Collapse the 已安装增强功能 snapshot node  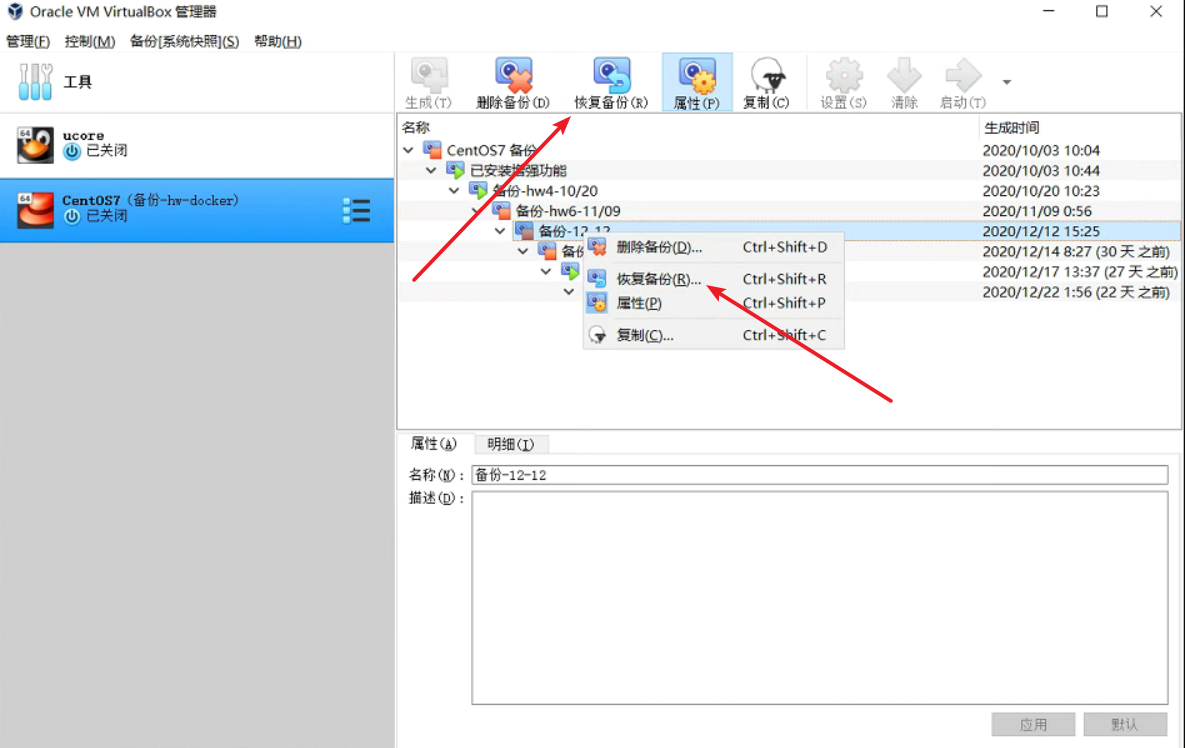pos(431,170)
